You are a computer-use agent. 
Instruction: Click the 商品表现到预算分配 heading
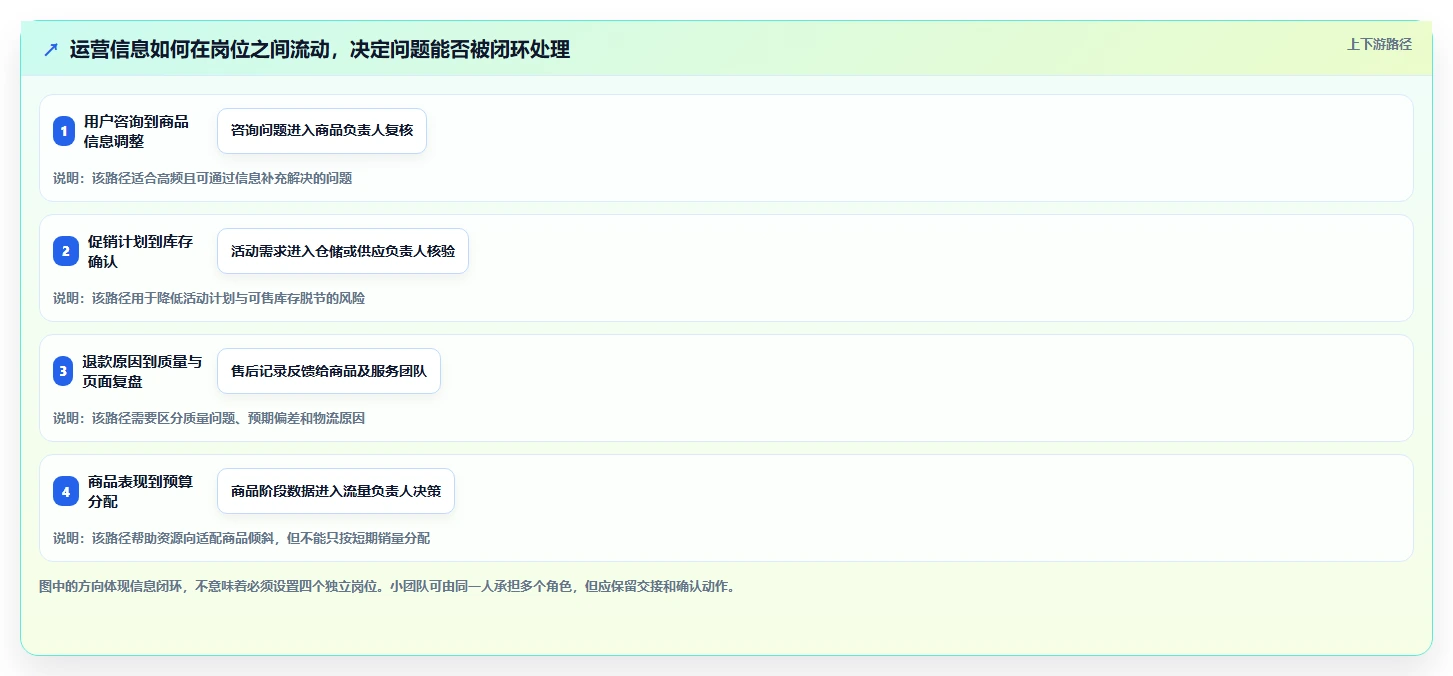pos(140,491)
